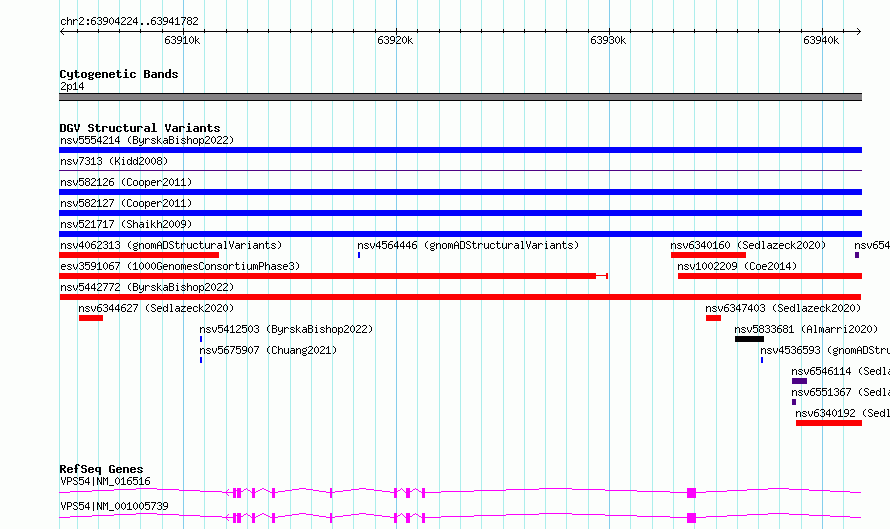
Task: Click the 2p14 cytogenetic band bar
Action: tap(460, 97)
